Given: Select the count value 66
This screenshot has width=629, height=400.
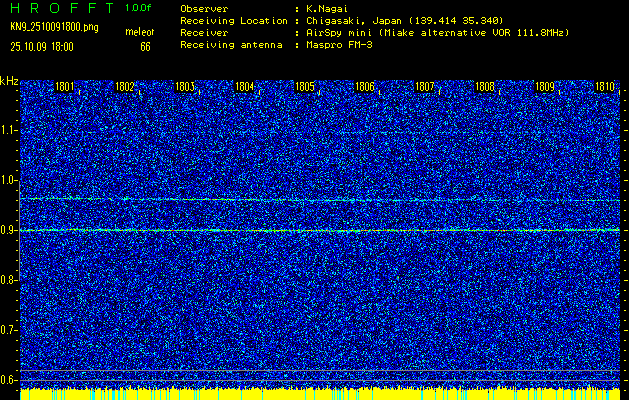Looking at the screenshot, I should coord(145,46).
